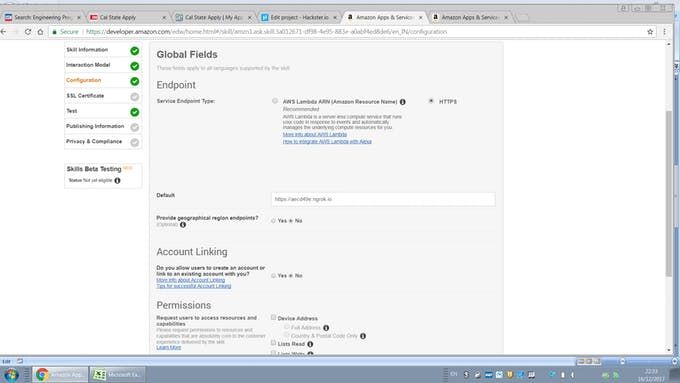680x383 pixels.
Task: Open Tips for successful Account Linking link
Action: (194, 286)
